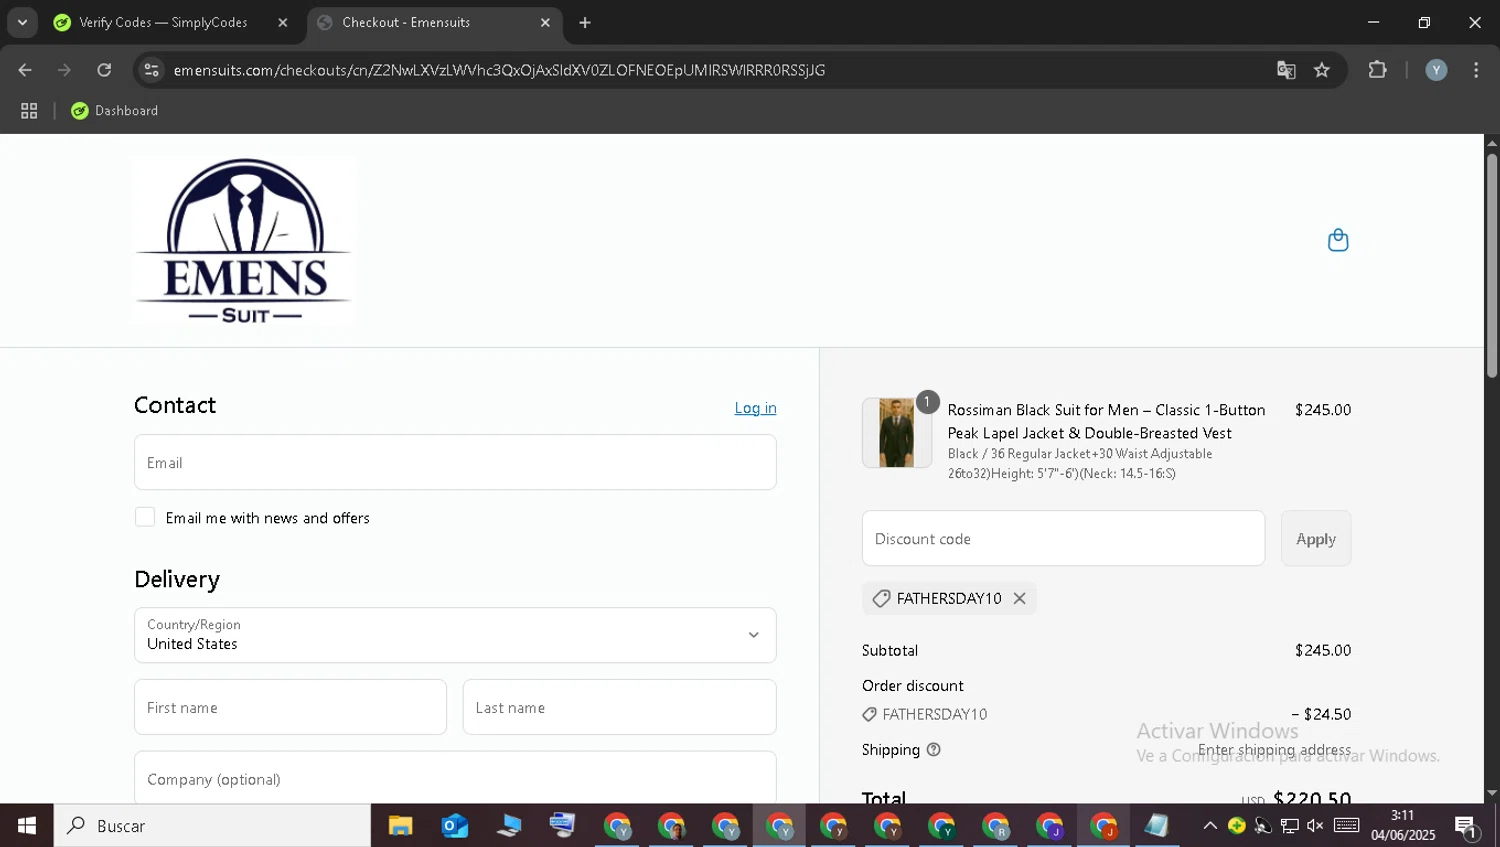The height and width of the screenshot is (847, 1500).
Task: Open the taskbar clock and date
Action: coord(1403,826)
